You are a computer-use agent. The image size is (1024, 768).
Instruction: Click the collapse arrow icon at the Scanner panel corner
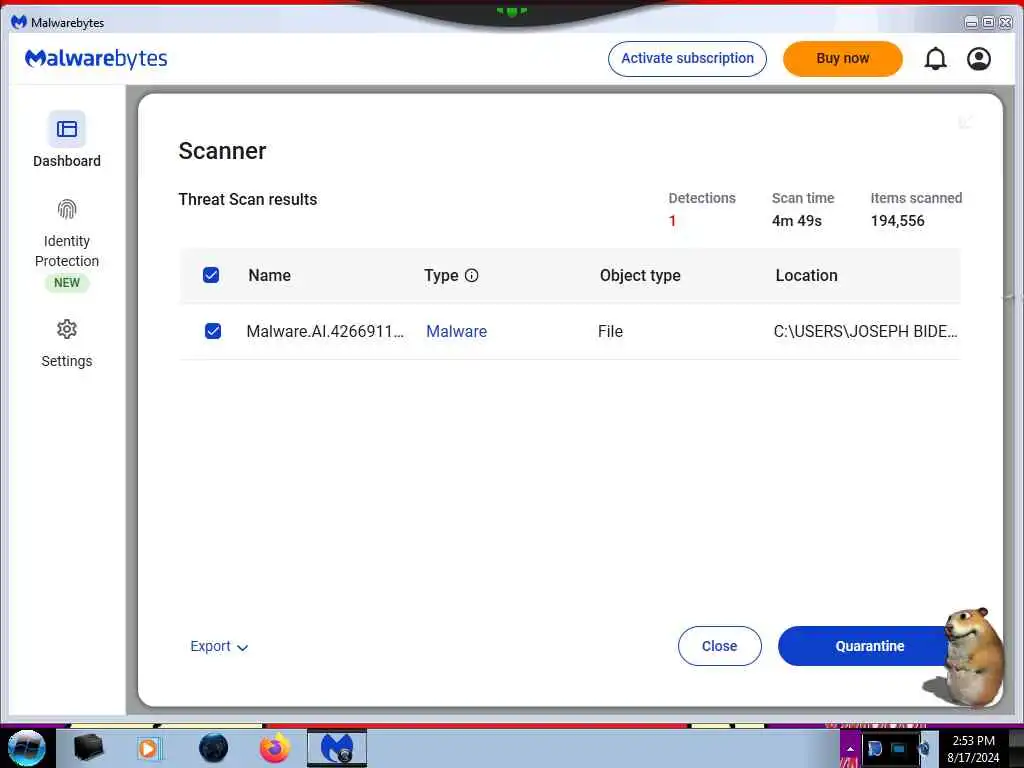point(965,122)
